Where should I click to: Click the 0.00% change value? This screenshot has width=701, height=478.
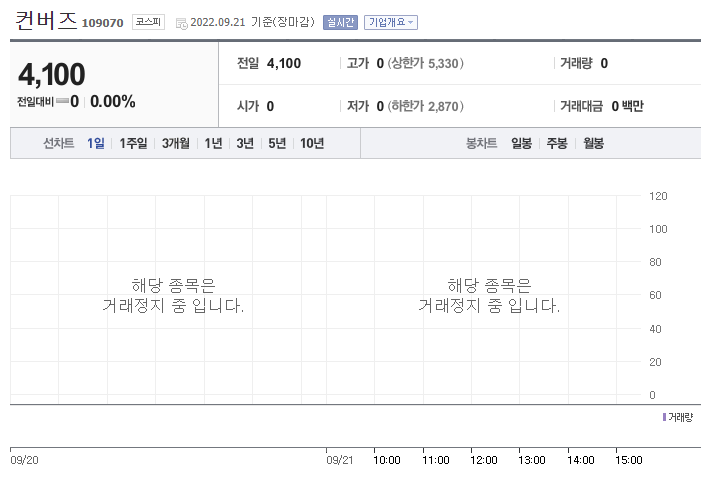(x=113, y=102)
